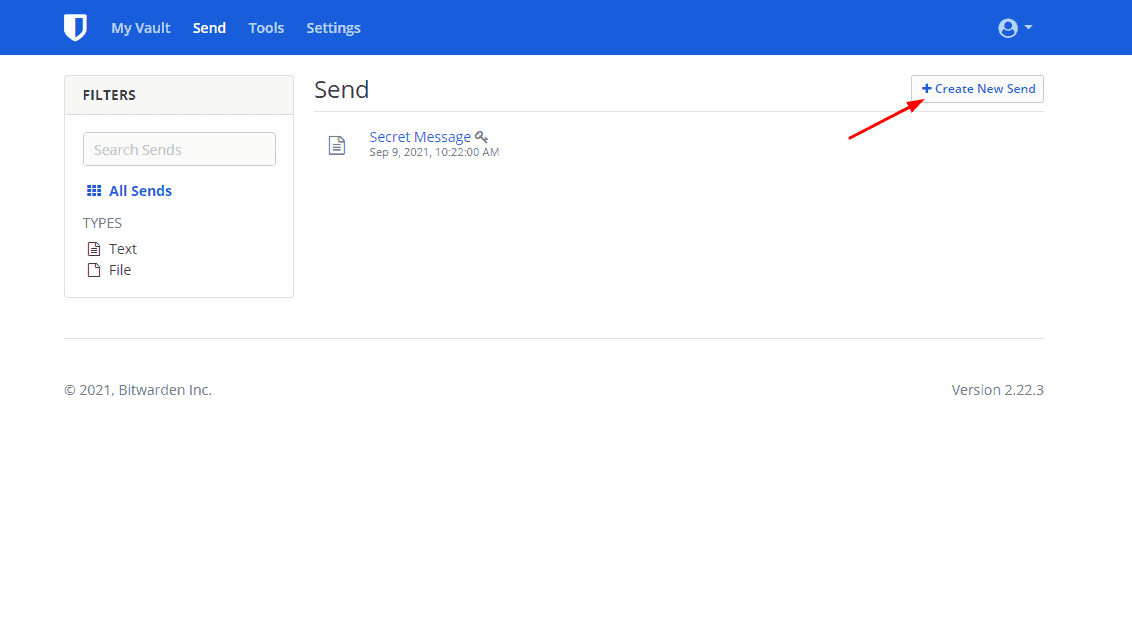Click the Secret Message timestamp
The image size is (1132, 620).
point(434,153)
